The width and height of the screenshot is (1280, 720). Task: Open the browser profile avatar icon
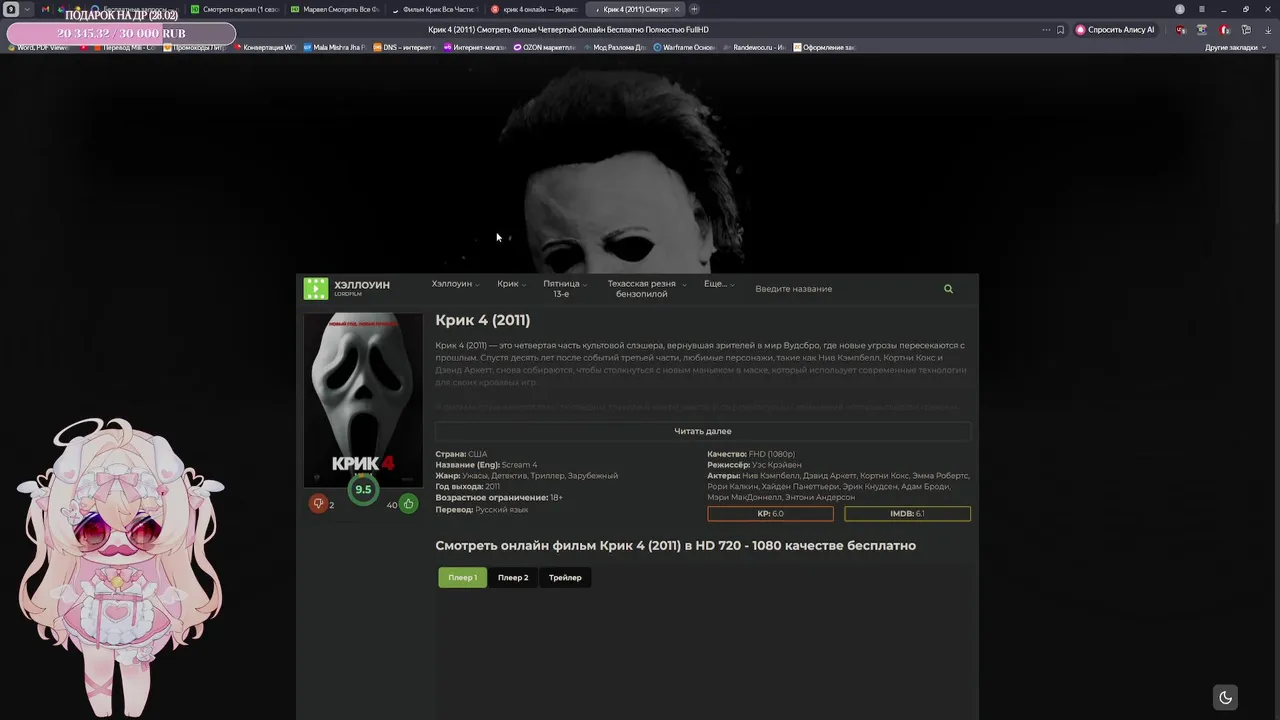click(1180, 9)
